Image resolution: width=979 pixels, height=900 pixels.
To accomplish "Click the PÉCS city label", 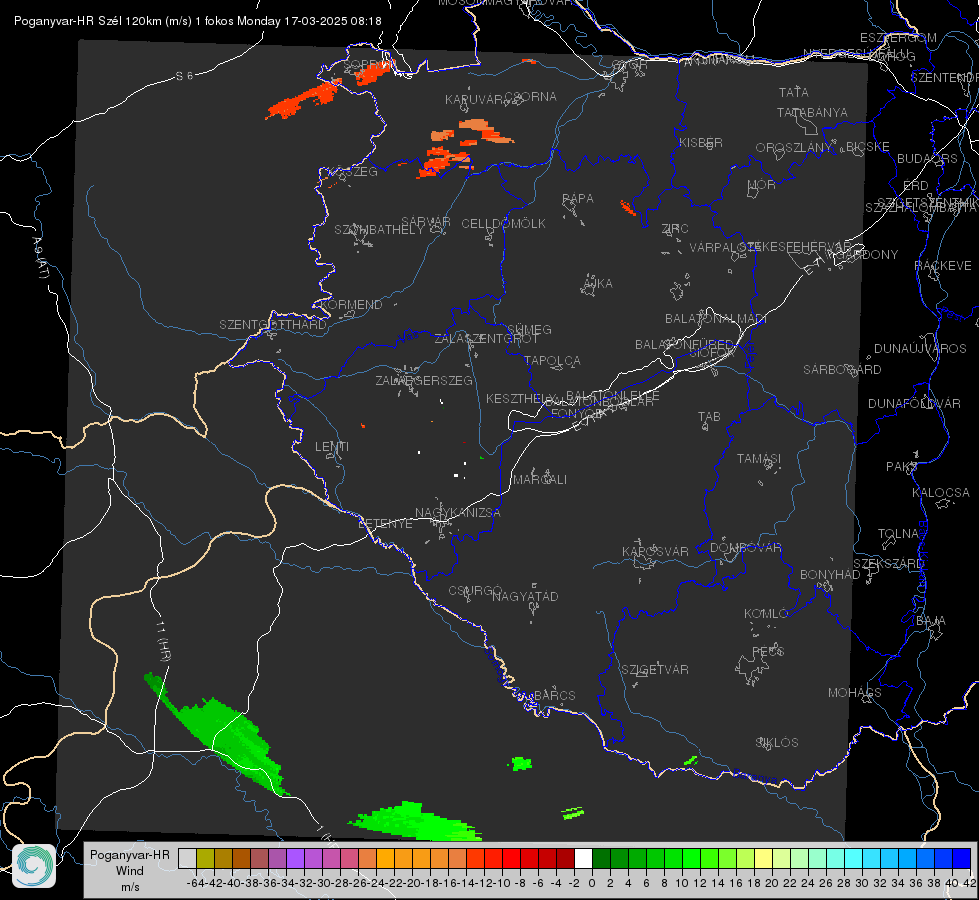I will pos(767,651).
